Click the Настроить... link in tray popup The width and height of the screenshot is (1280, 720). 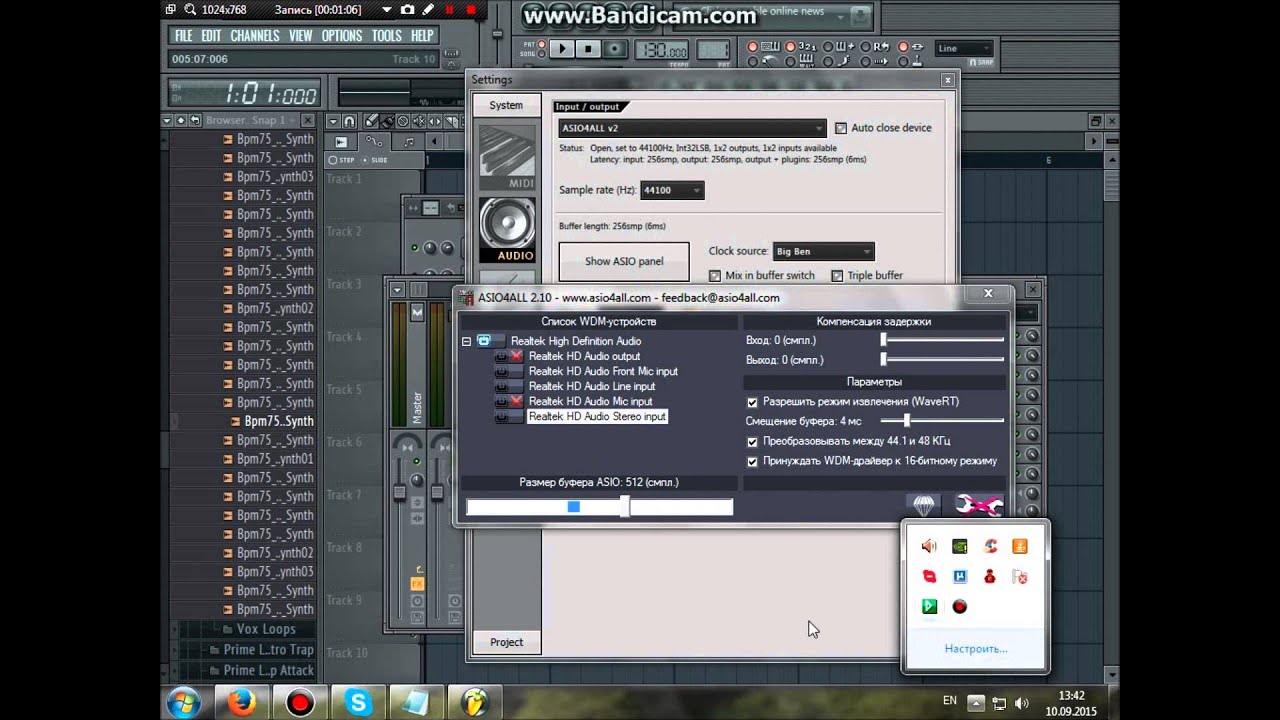[976, 649]
